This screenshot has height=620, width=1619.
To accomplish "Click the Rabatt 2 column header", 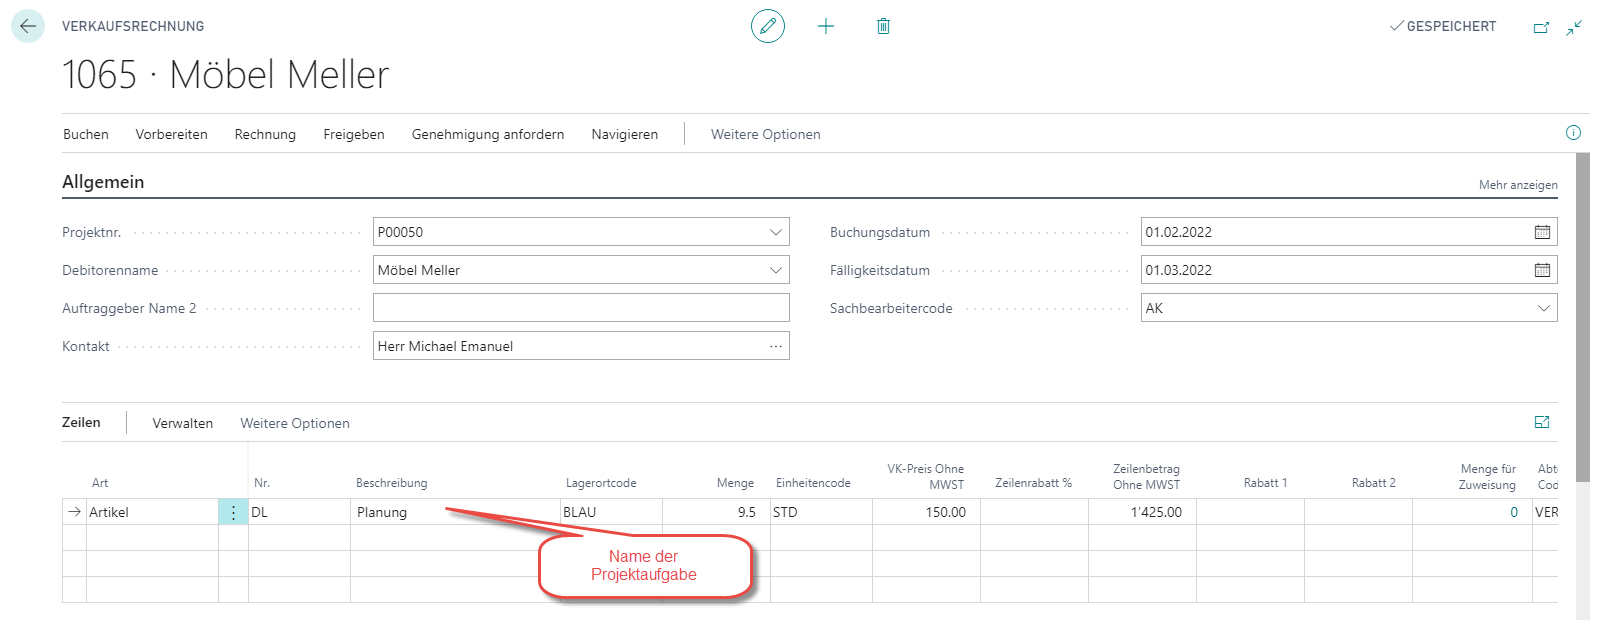I will [1373, 483].
